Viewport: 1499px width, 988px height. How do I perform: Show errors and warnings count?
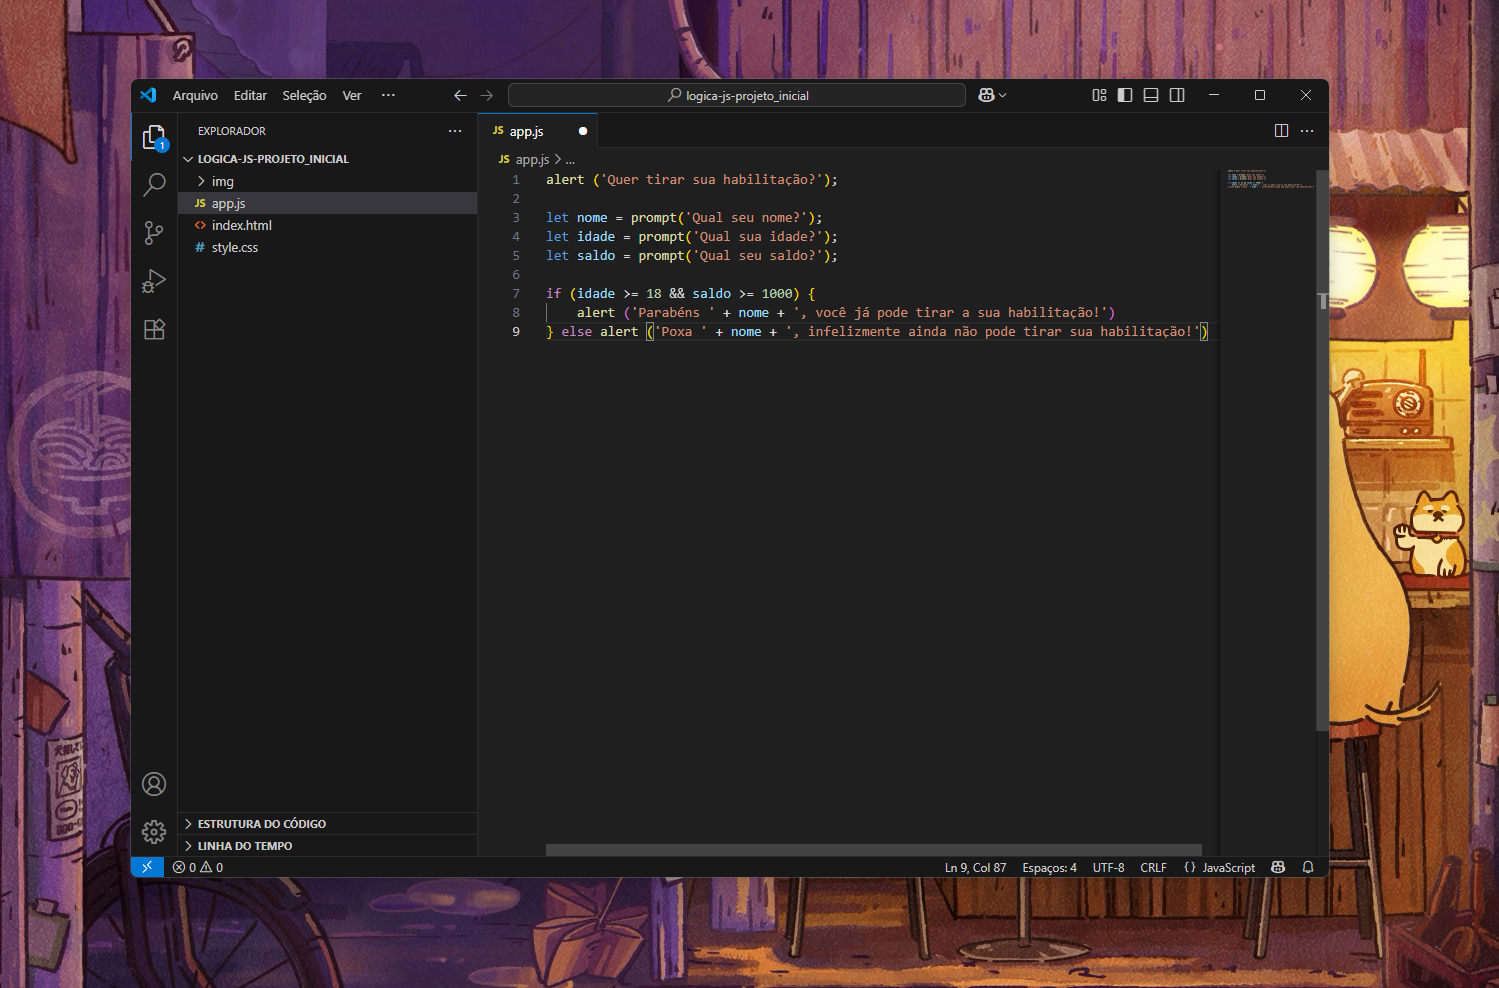[198, 867]
